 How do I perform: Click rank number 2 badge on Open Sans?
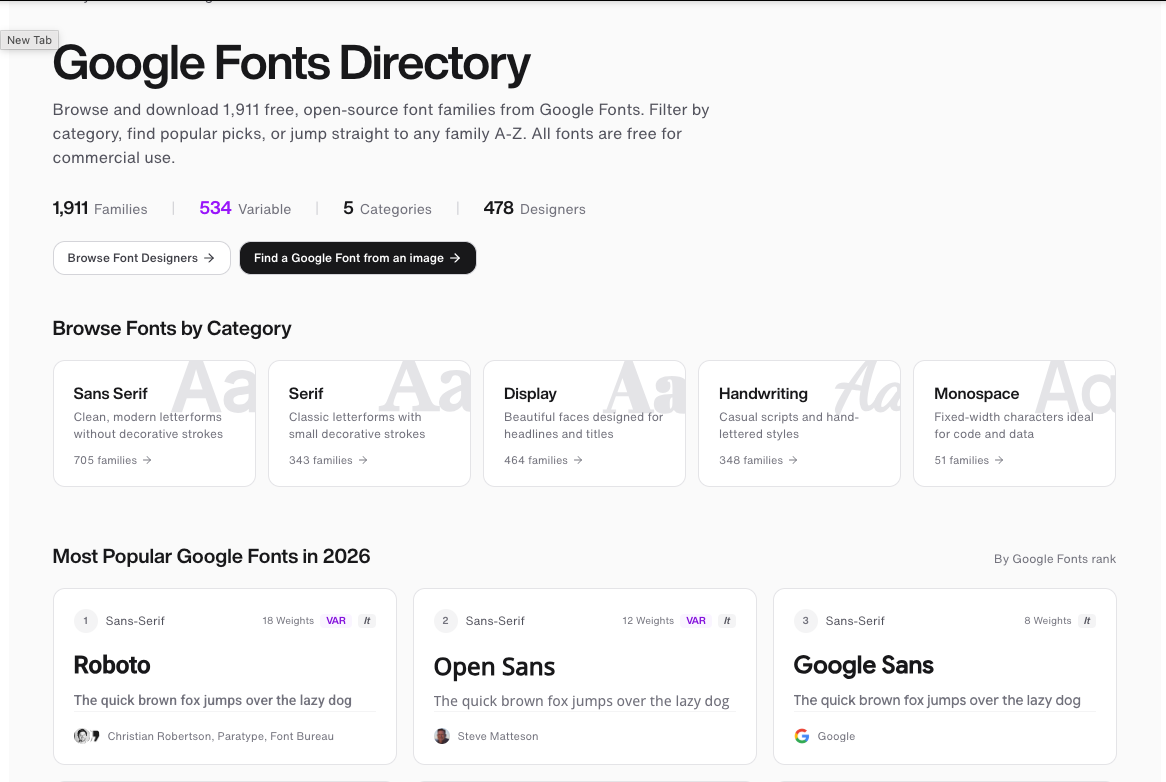[445, 621]
